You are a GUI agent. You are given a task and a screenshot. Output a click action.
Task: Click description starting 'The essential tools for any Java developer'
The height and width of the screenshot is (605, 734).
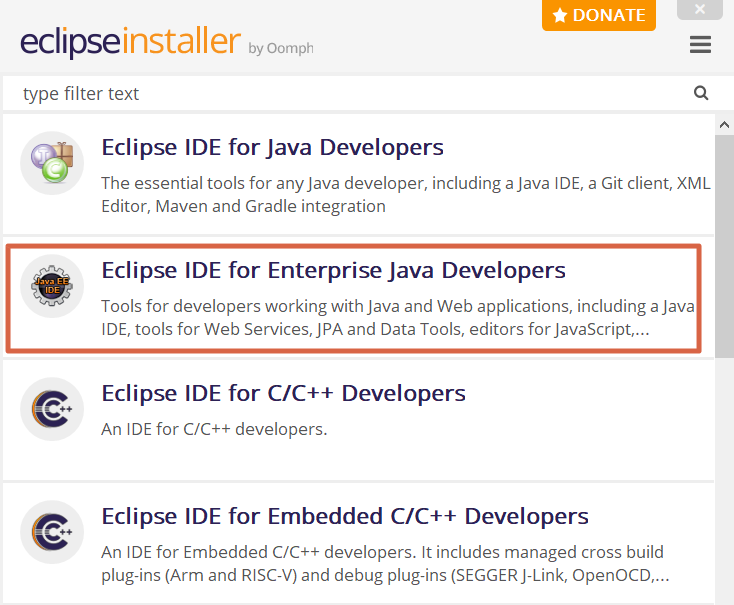tap(406, 195)
